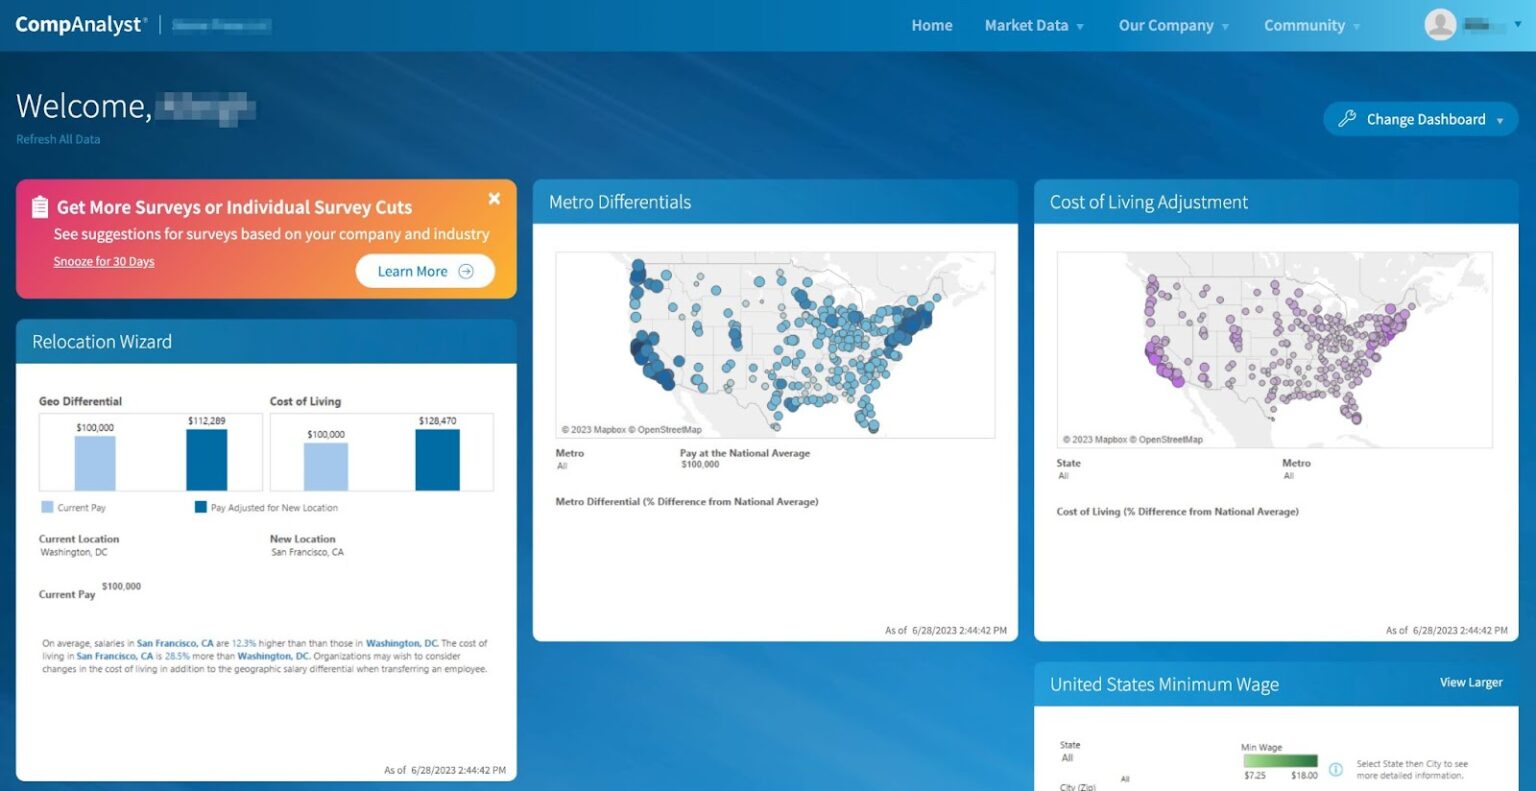This screenshot has height=791, width=1536.
Task: Click the Min Wage green gradient legend
Action: [x=1280, y=761]
